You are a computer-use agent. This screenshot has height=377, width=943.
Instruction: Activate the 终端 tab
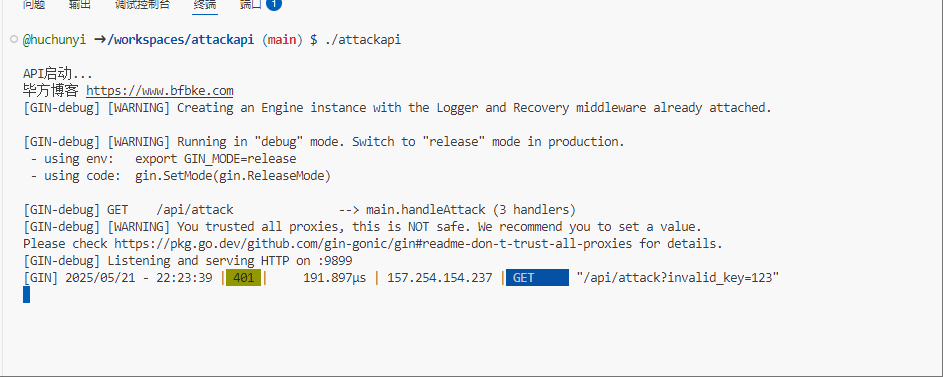(x=205, y=5)
